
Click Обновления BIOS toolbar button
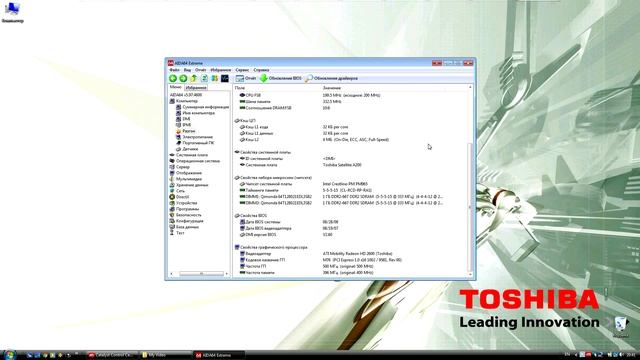click(x=281, y=78)
